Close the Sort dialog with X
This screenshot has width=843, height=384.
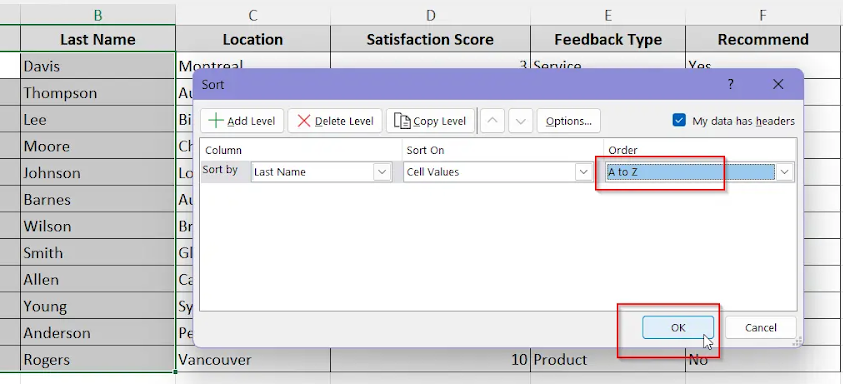778,84
